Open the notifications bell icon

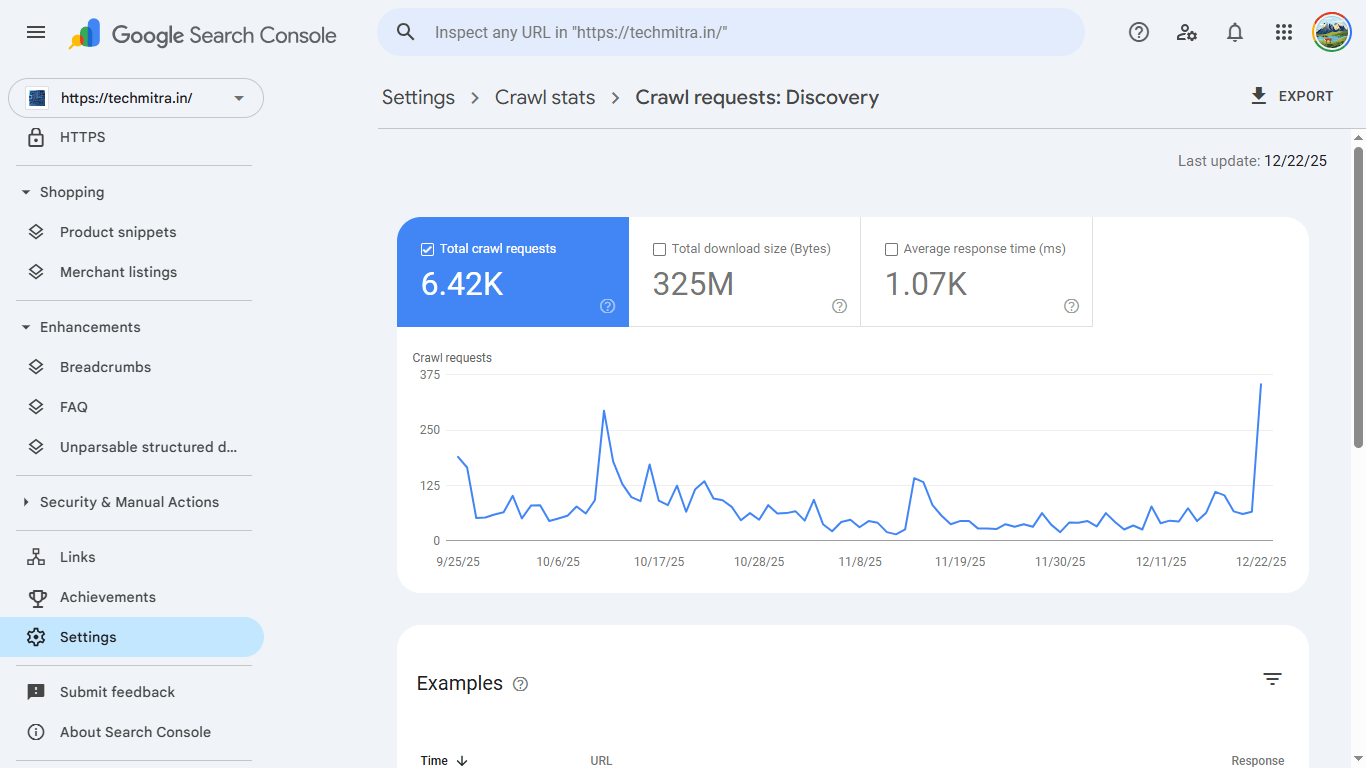[x=1235, y=32]
